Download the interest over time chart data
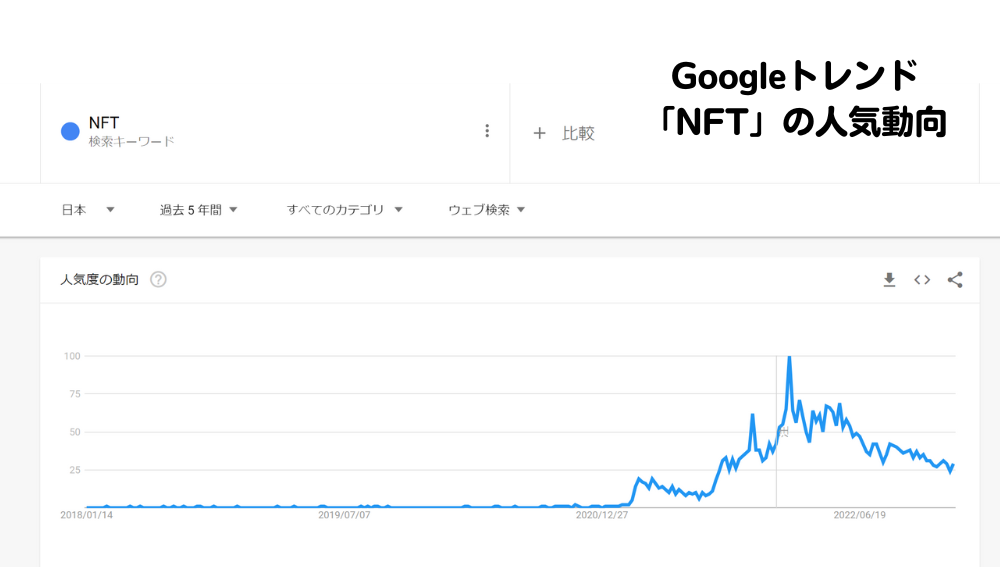The image size is (1000, 567). click(889, 279)
